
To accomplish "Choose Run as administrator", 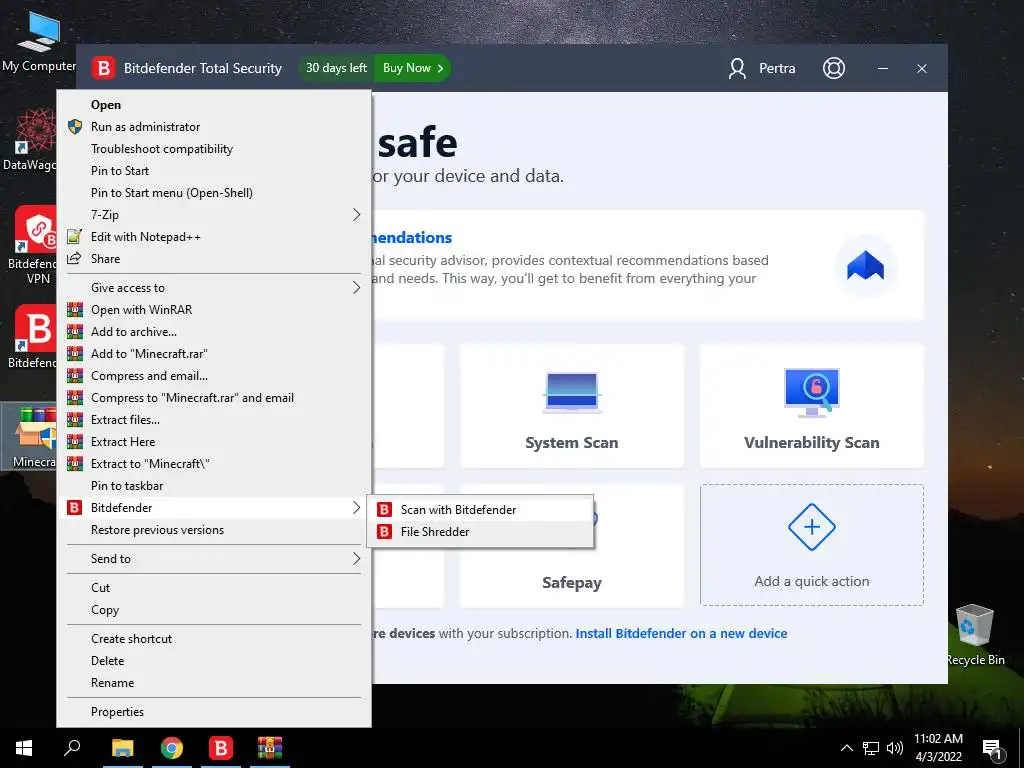I will [x=214, y=127].
